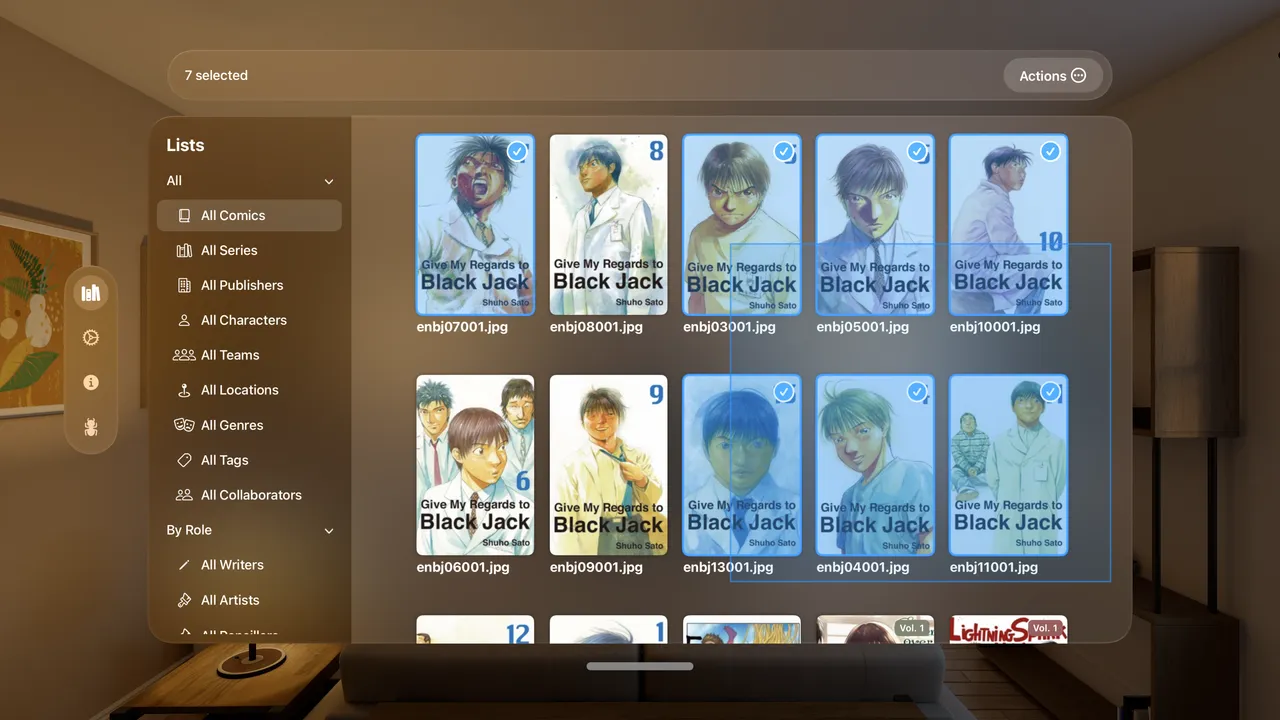This screenshot has width=1280, height=720.
Task: Click the group icon beside All Teams
Action: pos(184,355)
